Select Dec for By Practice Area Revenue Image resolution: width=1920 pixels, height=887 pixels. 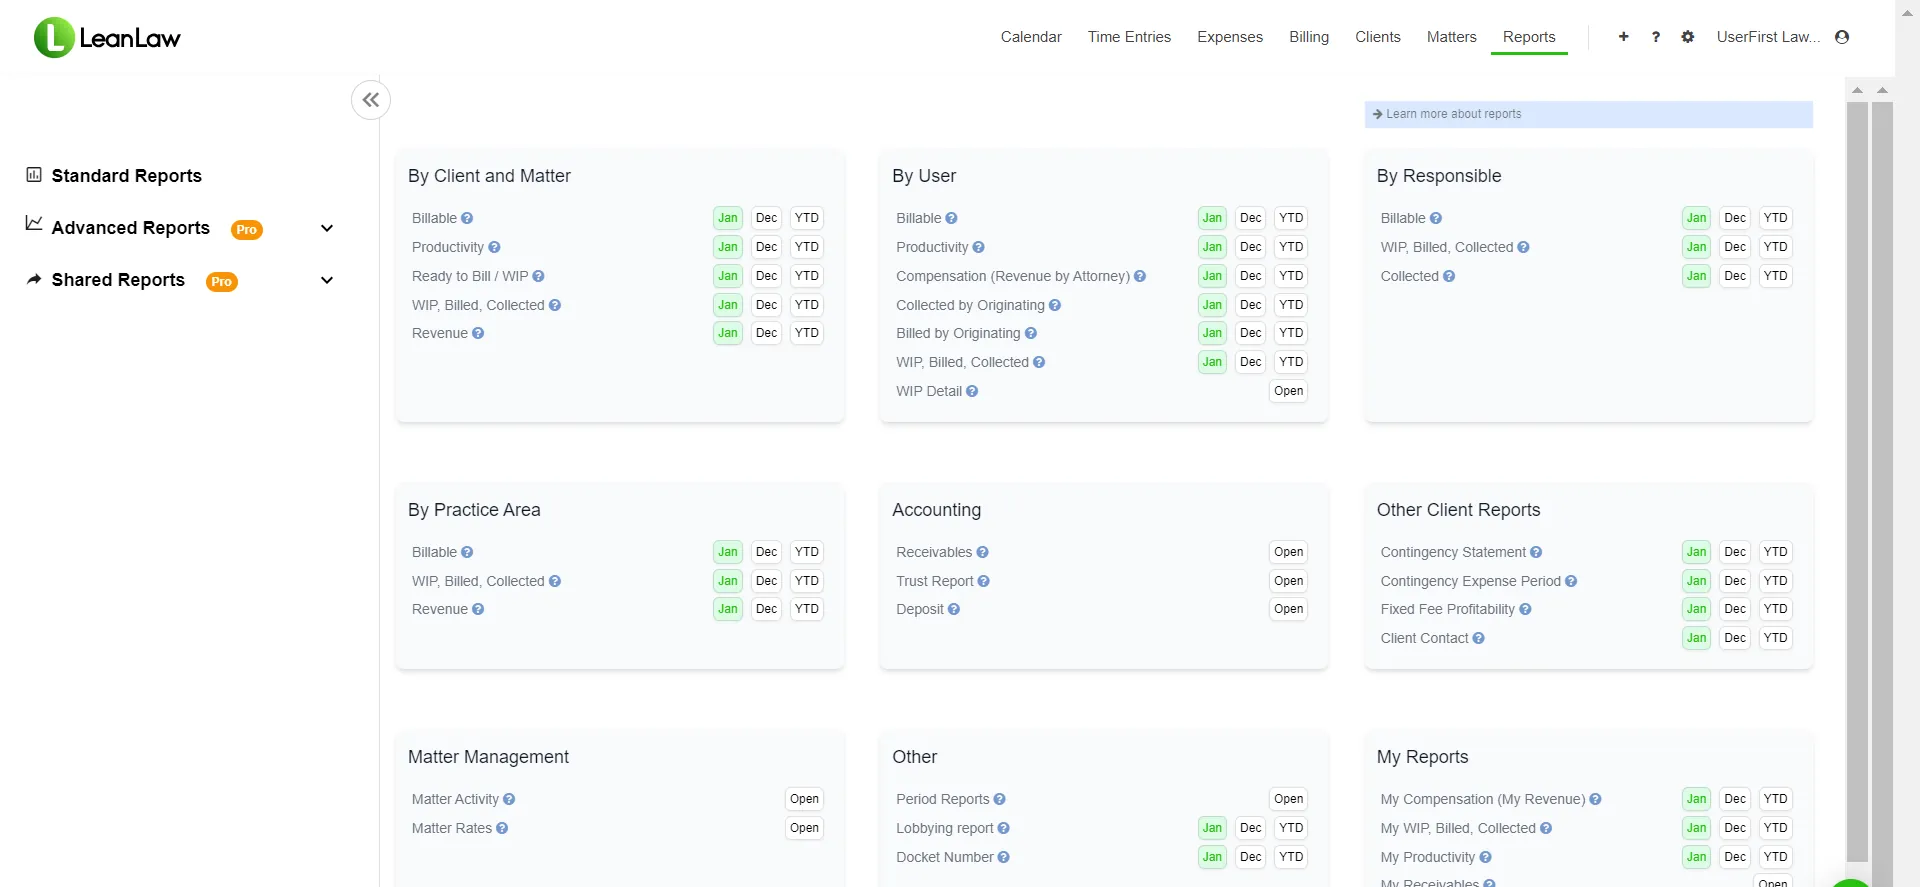pyautogui.click(x=767, y=609)
